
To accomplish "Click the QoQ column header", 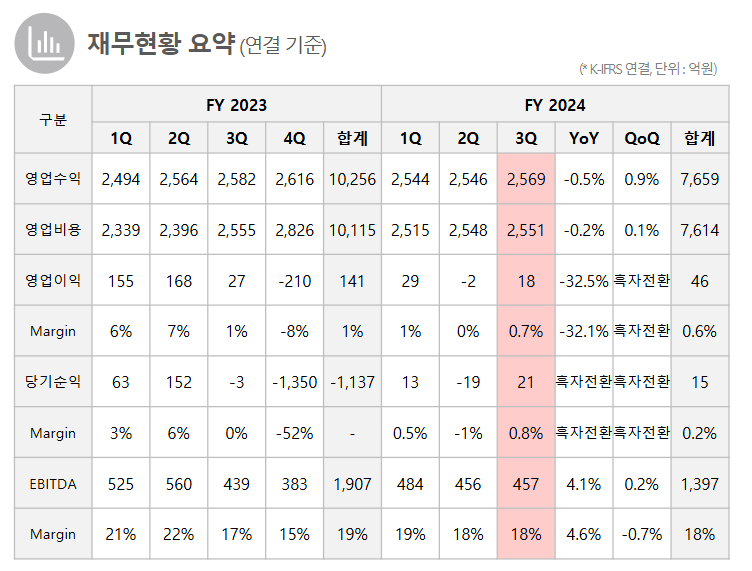I will pos(642,137).
